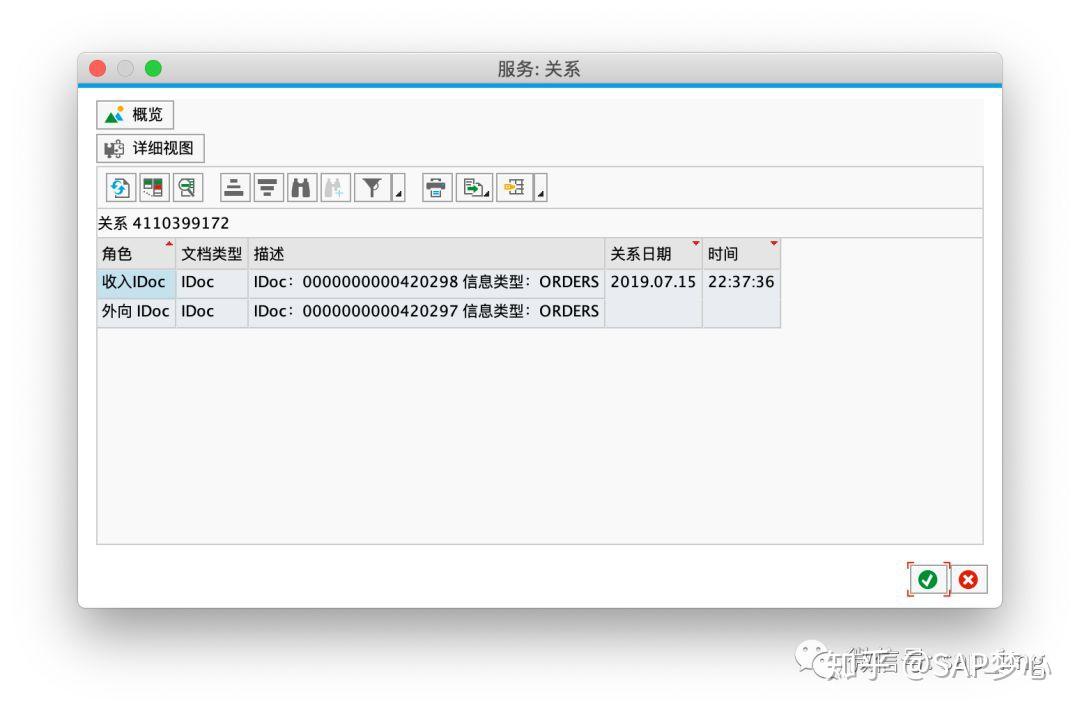This screenshot has height=711, width=1080.
Task: Open Find with the binoculars icon
Action: tap(301, 187)
